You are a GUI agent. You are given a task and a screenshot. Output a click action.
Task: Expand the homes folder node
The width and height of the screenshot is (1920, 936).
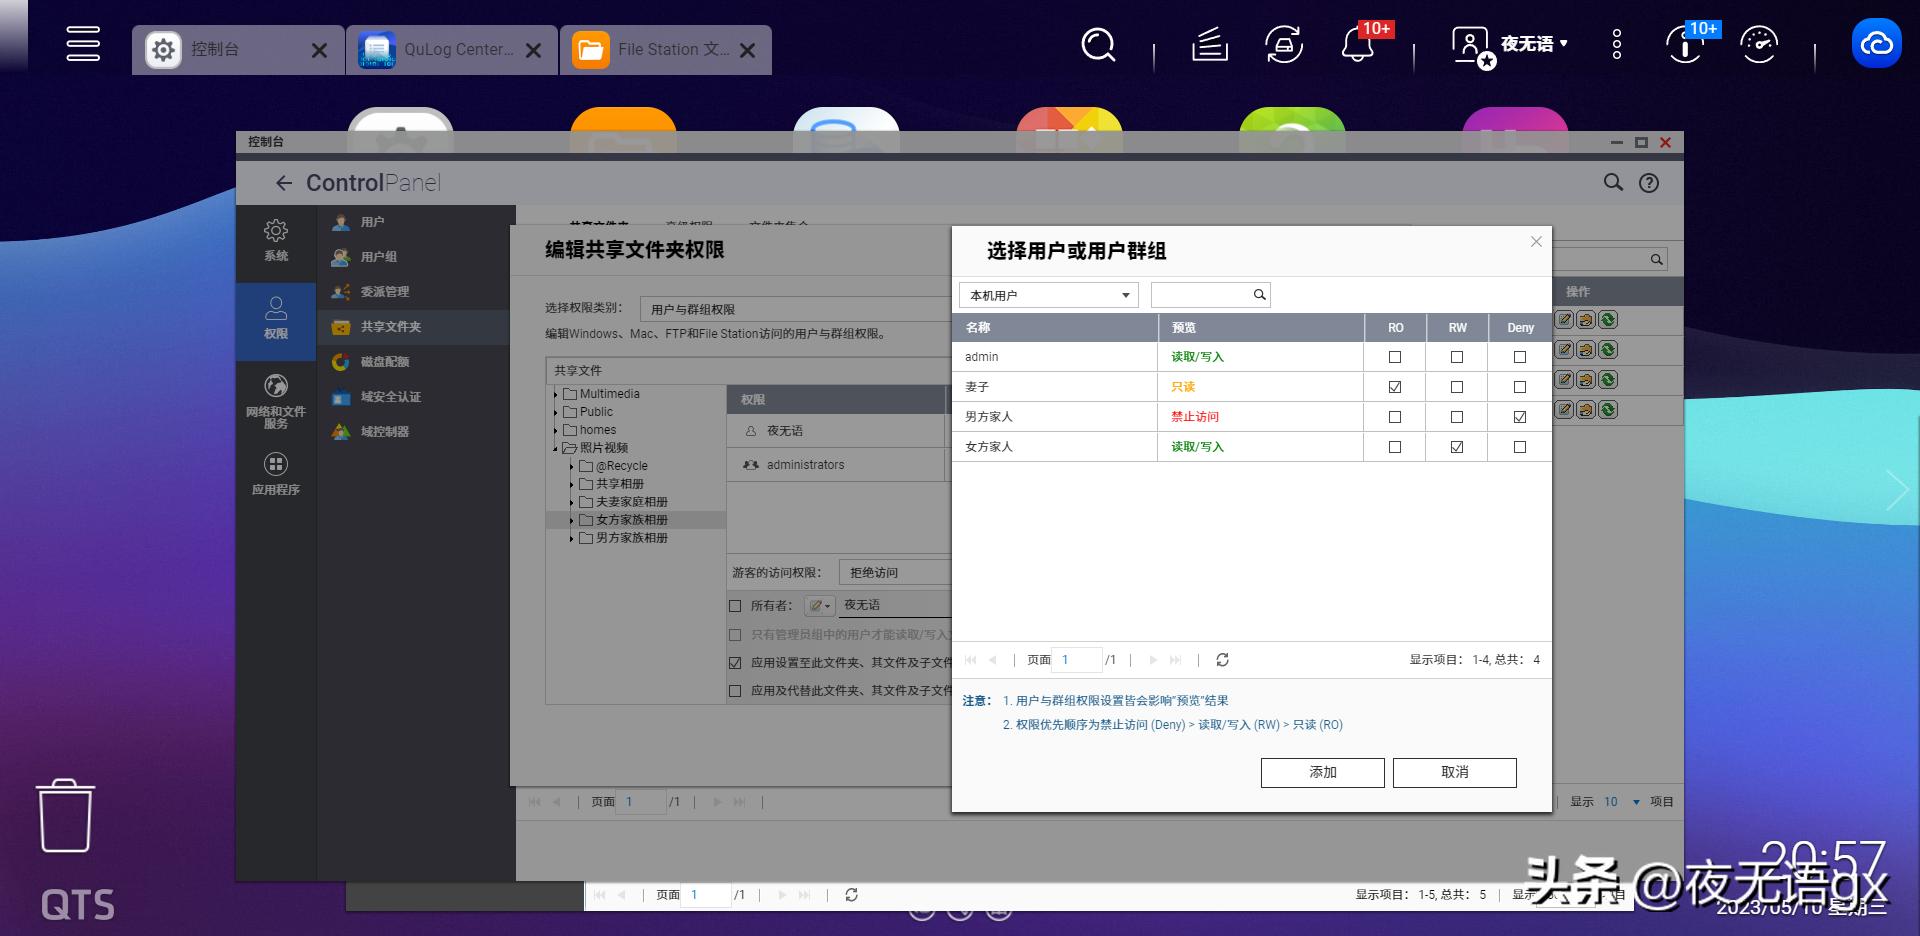[558, 429]
